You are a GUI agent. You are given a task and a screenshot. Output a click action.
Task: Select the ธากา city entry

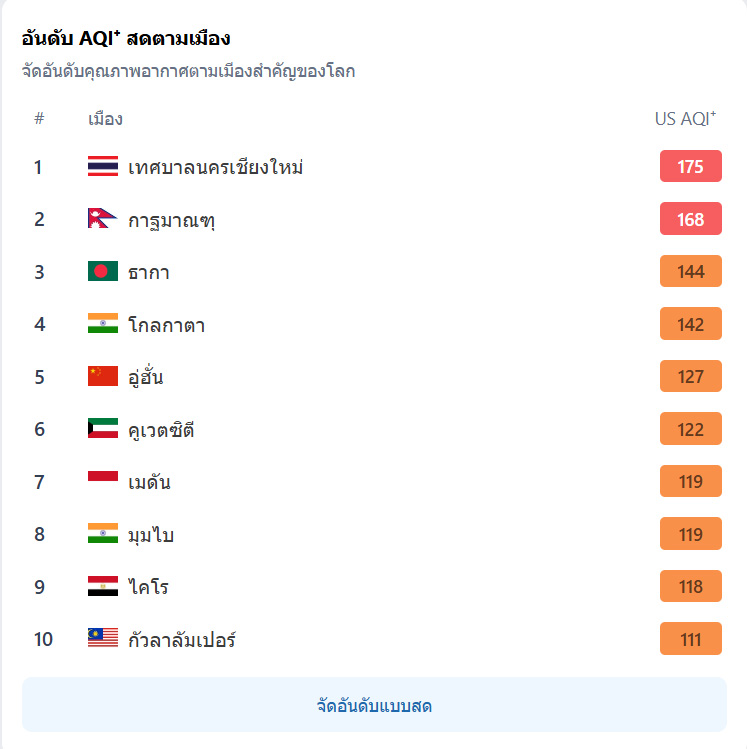[x=149, y=272]
